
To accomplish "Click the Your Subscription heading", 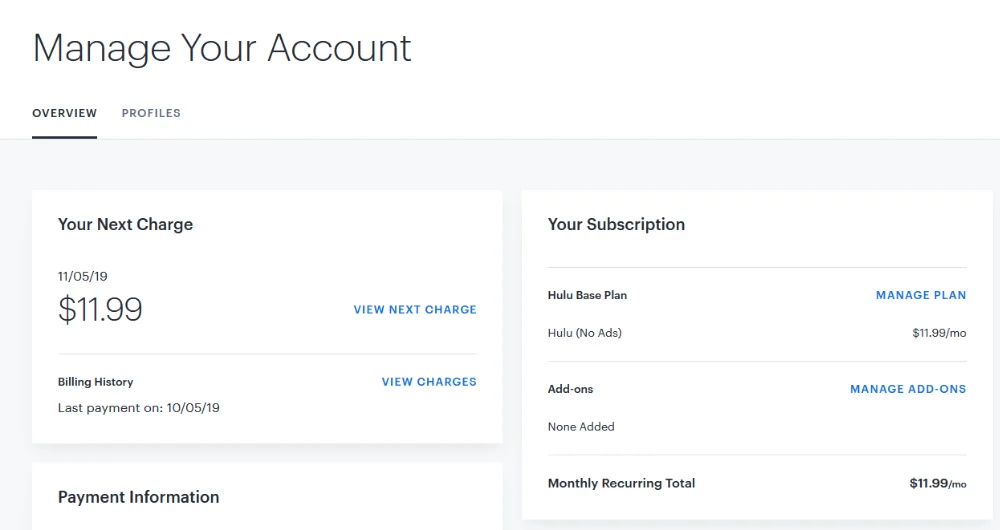I will (x=617, y=225).
